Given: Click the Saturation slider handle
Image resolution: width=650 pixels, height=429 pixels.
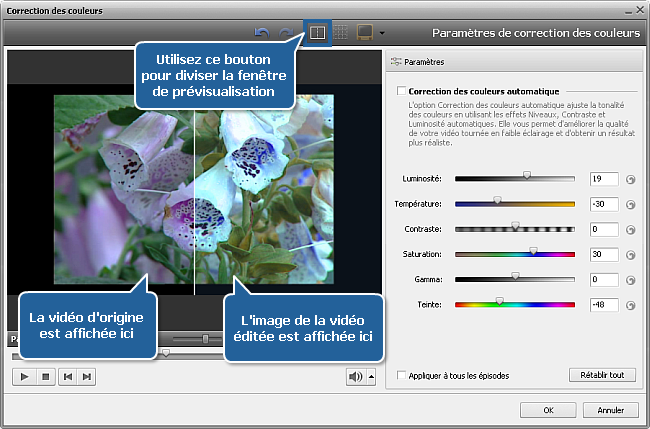Looking at the screenshot, I should click(x=533, y=252).
